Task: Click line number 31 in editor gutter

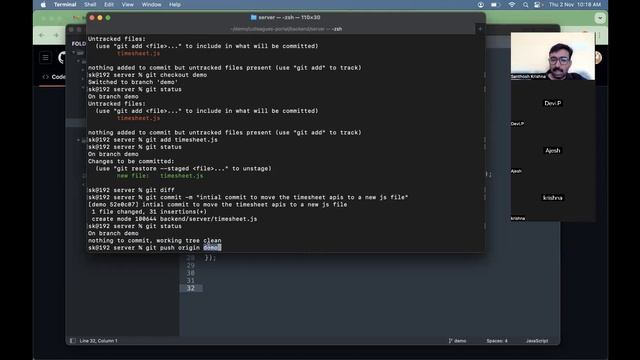Action: click(191, 280)
